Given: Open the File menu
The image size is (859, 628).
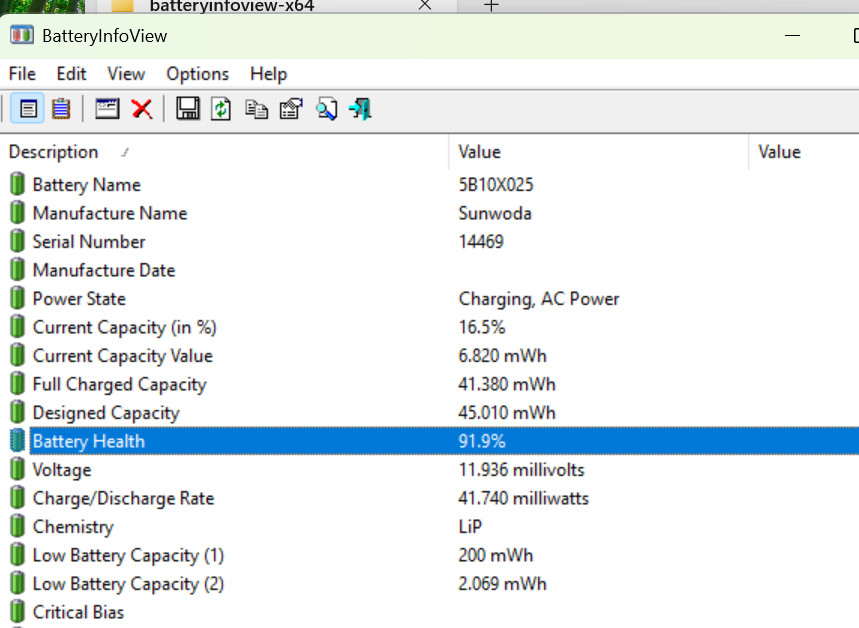Looking at the screenshot, I should 22,74.
